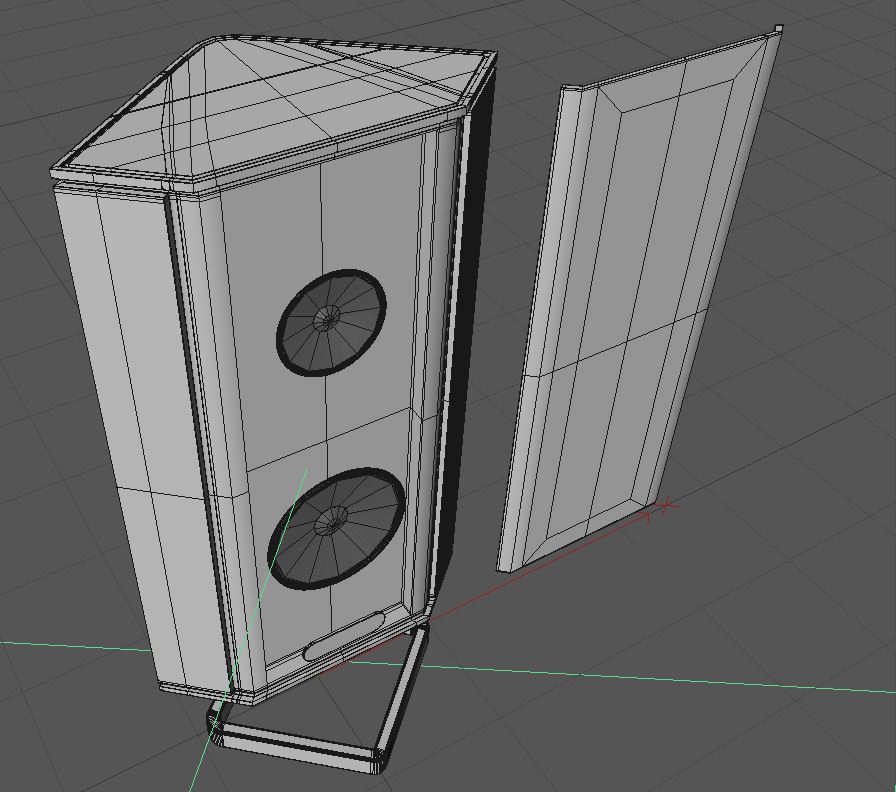Click the red X marker at the door's corner
896x792 pixels.
point(665,506)
